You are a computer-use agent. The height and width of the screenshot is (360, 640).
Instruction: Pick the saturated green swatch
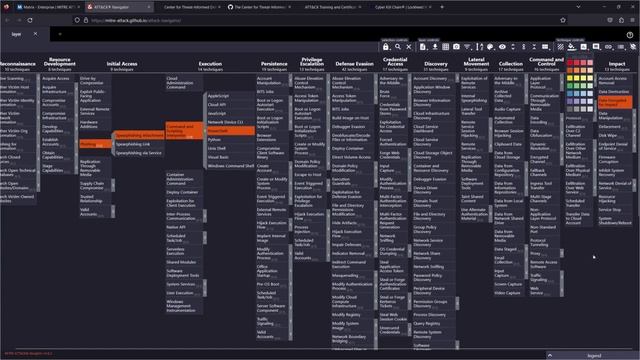[570, 86]
